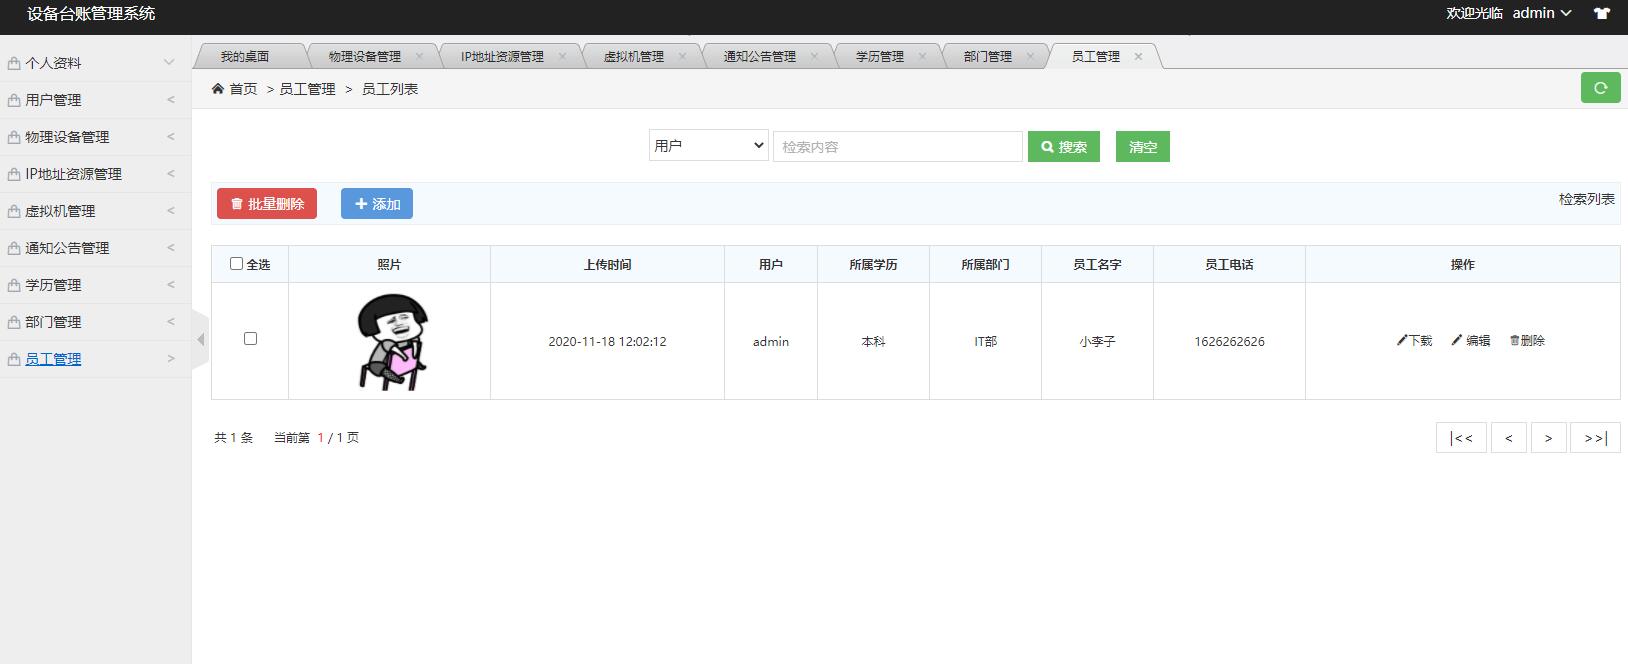Screen dimensions: 1628x664
Task: Click the 检索列表 label
Action: coord(1587,199)
